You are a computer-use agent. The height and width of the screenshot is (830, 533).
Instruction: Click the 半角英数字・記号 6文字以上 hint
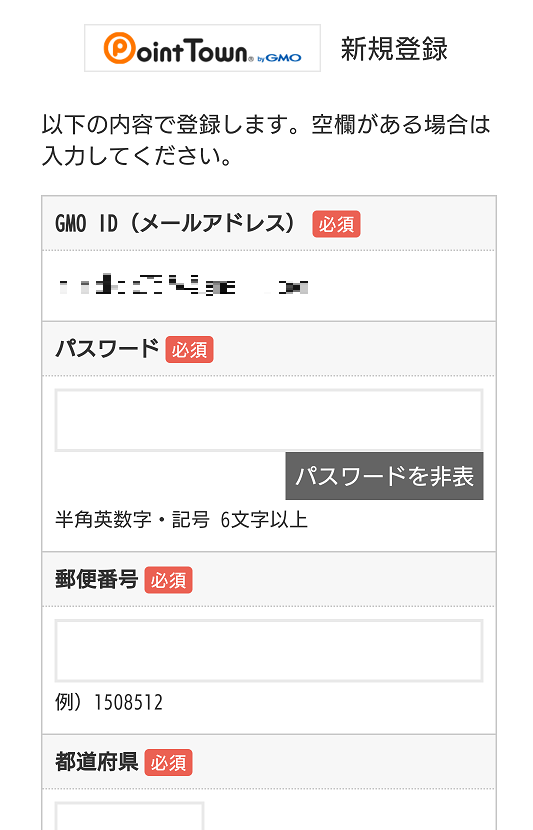(181, 520)
